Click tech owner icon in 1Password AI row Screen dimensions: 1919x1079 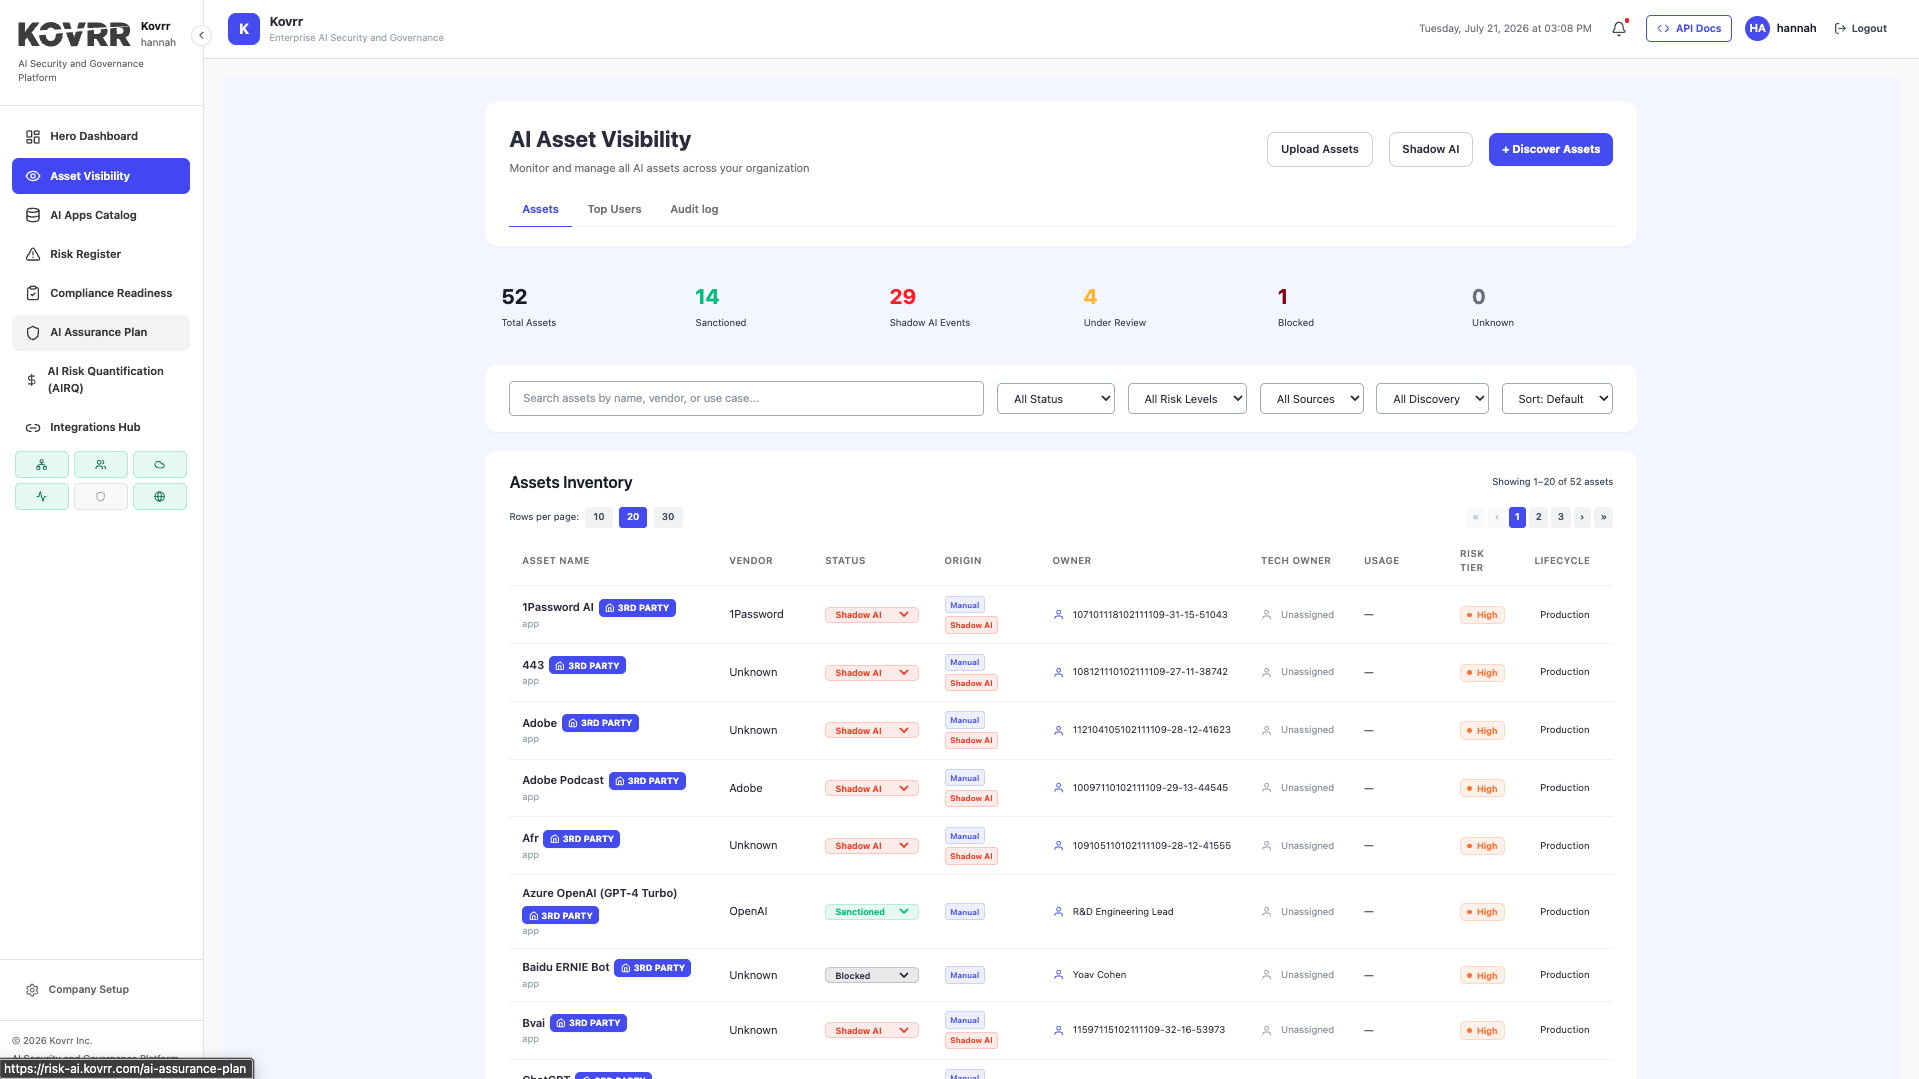coord(1266,615)
